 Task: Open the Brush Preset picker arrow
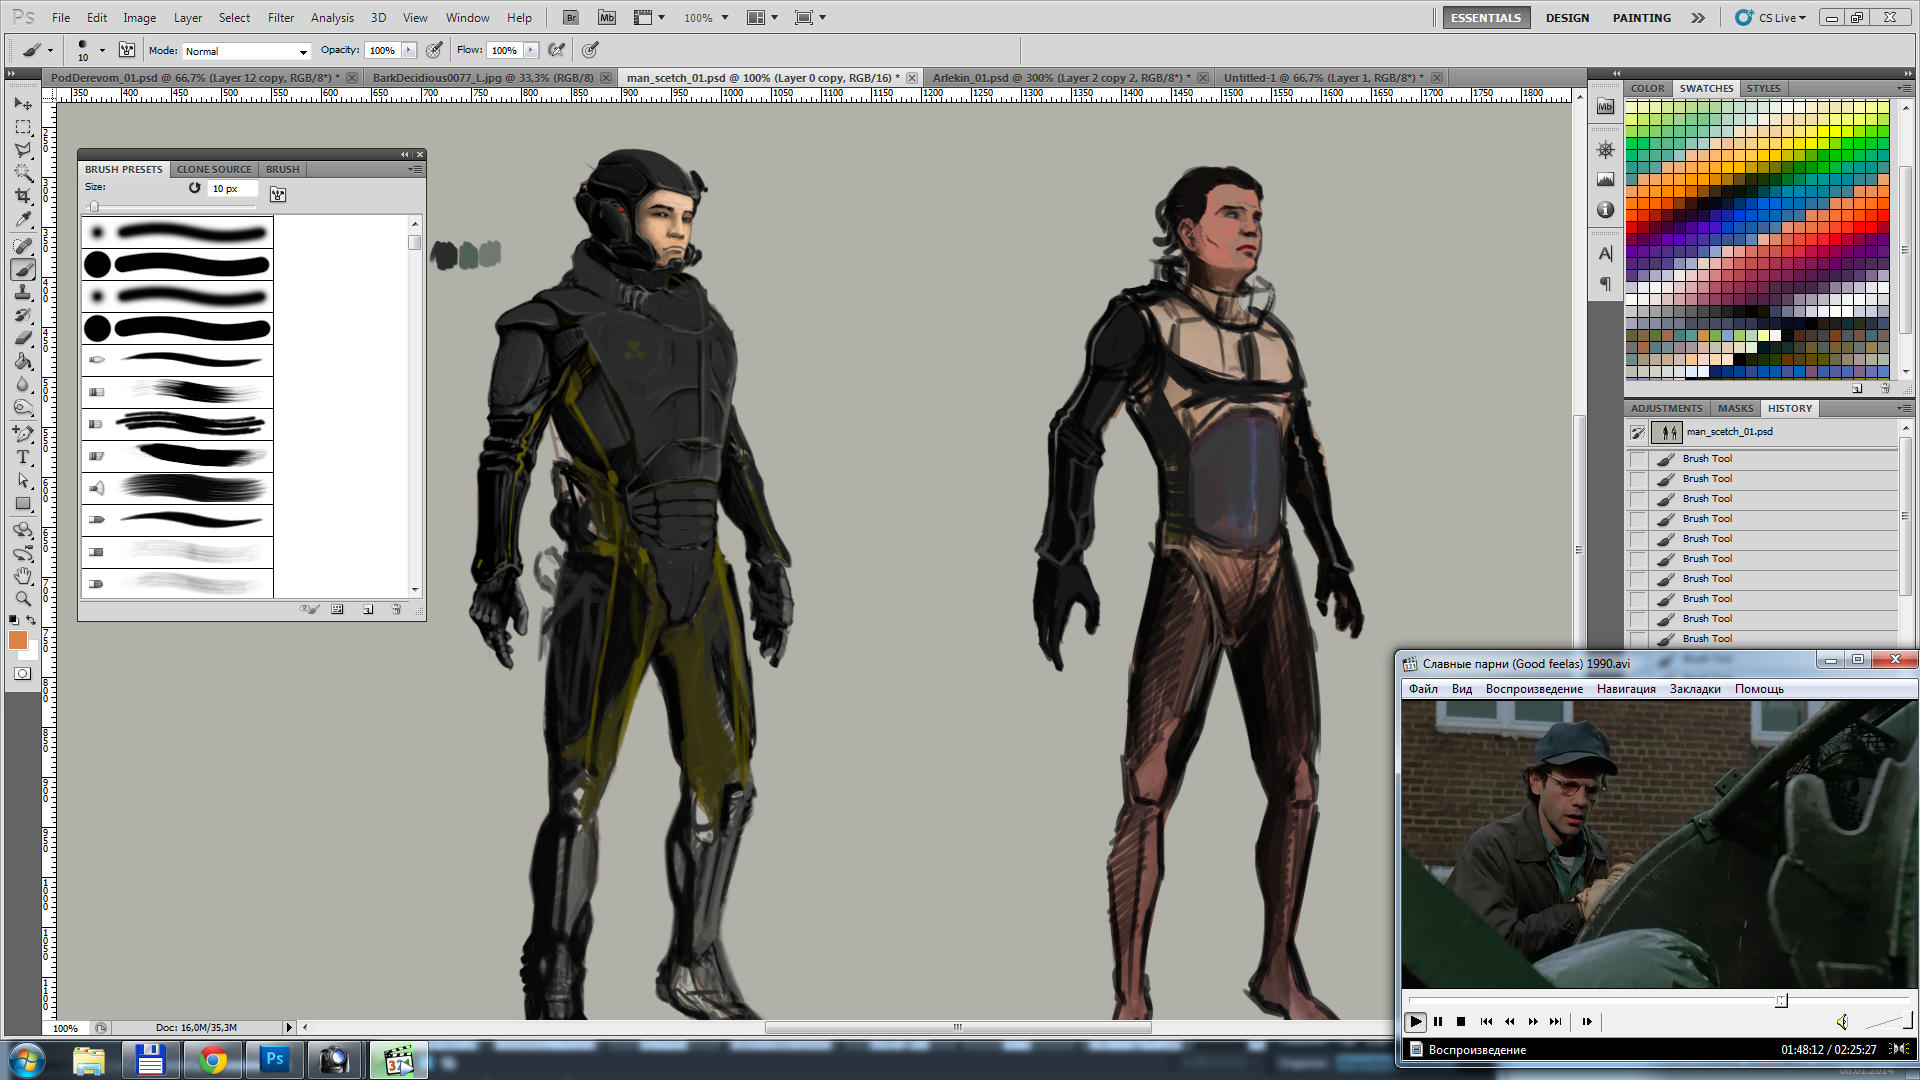[x=102, y=50]
